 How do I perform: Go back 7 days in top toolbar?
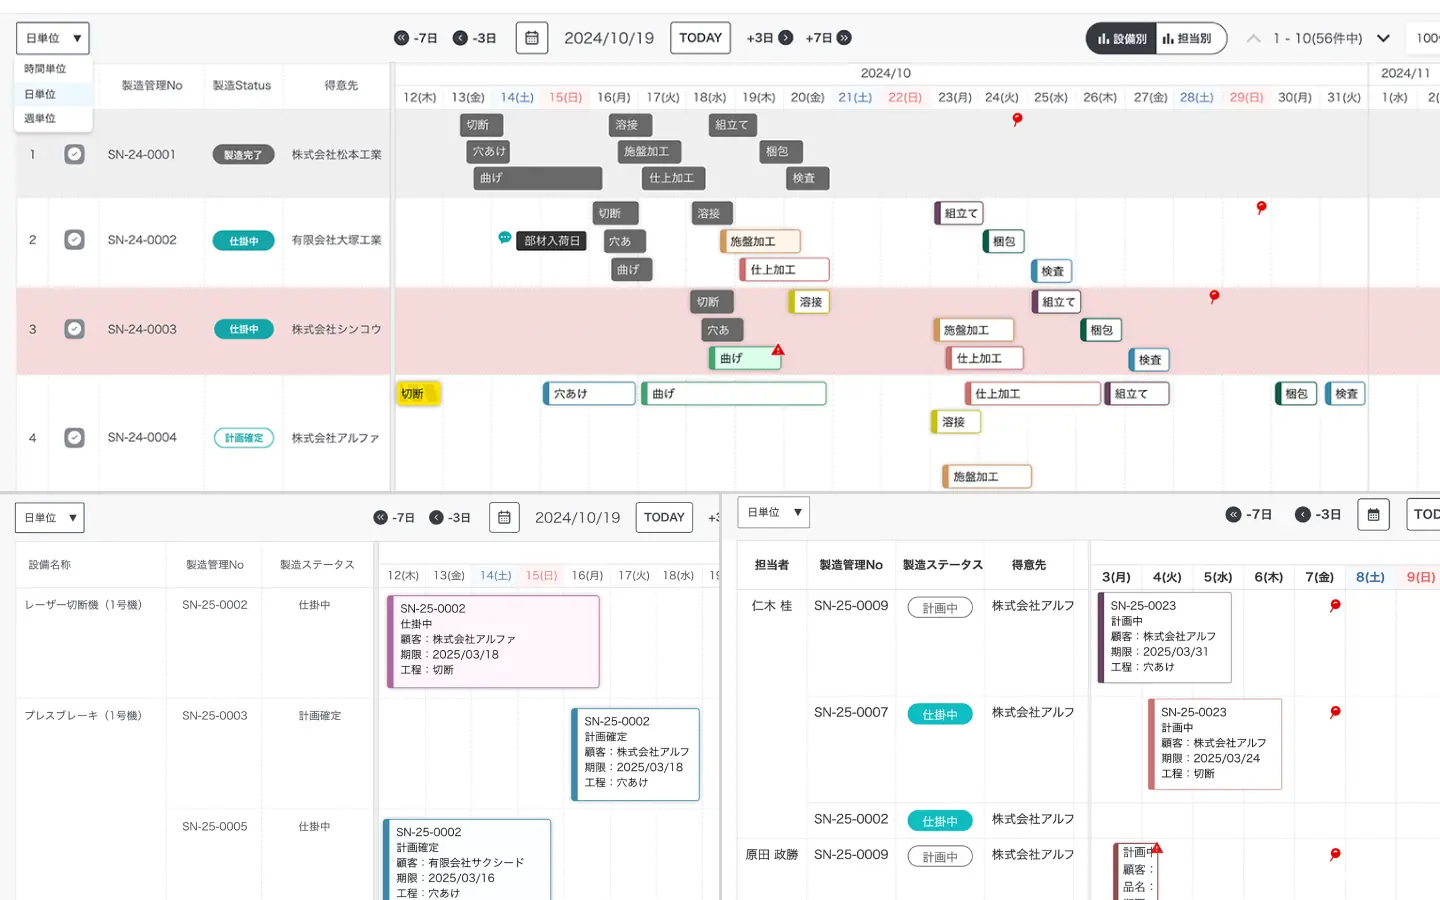click(416, 38)
